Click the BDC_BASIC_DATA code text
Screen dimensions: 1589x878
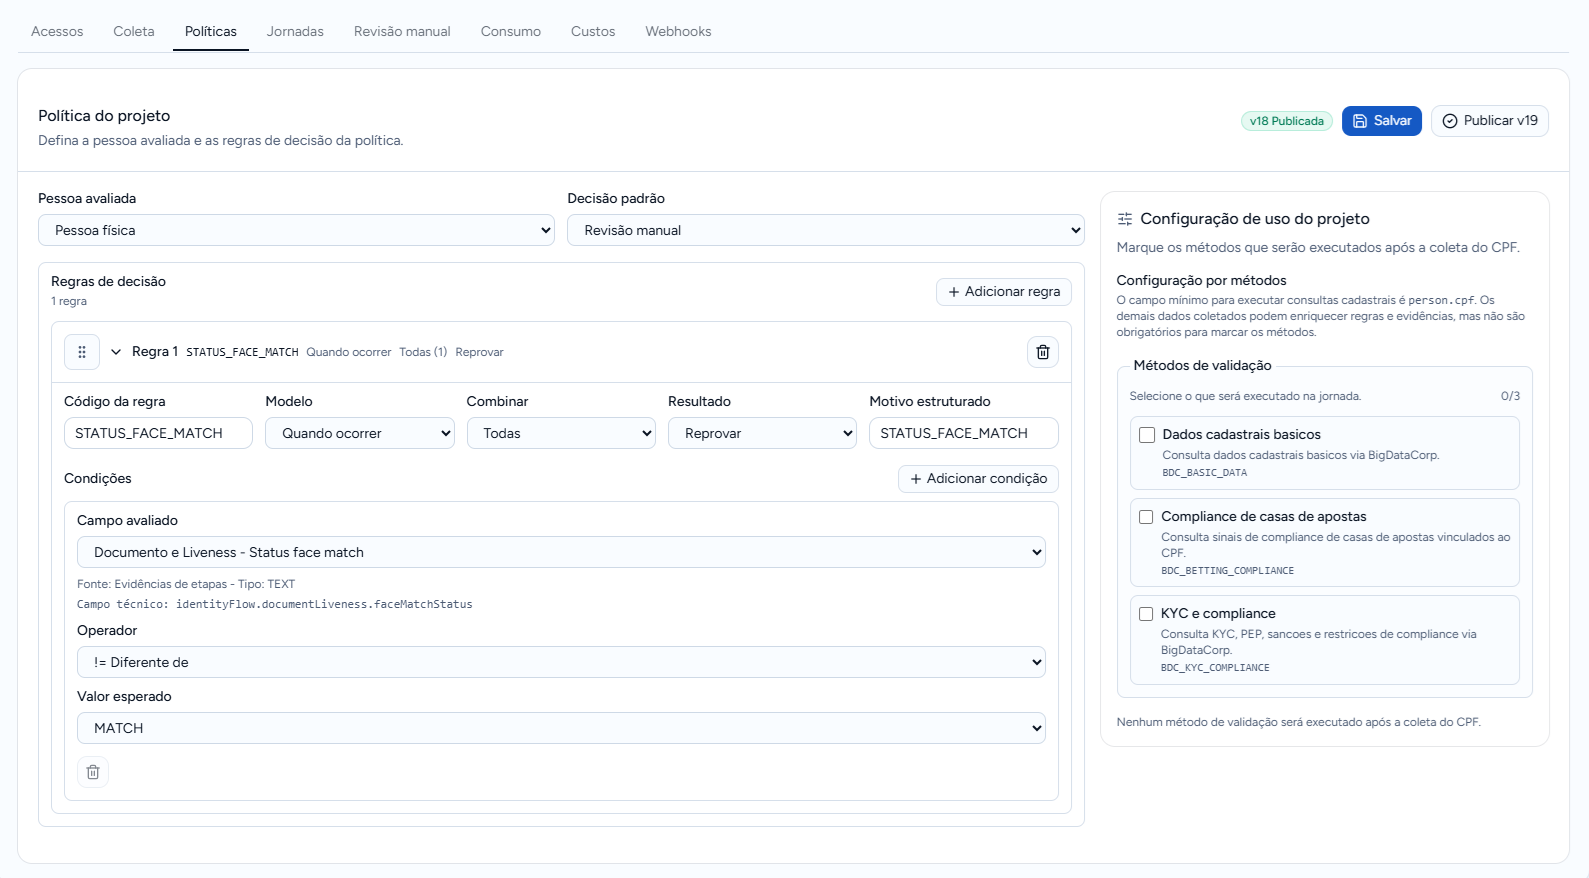[x=1204, y=473]
